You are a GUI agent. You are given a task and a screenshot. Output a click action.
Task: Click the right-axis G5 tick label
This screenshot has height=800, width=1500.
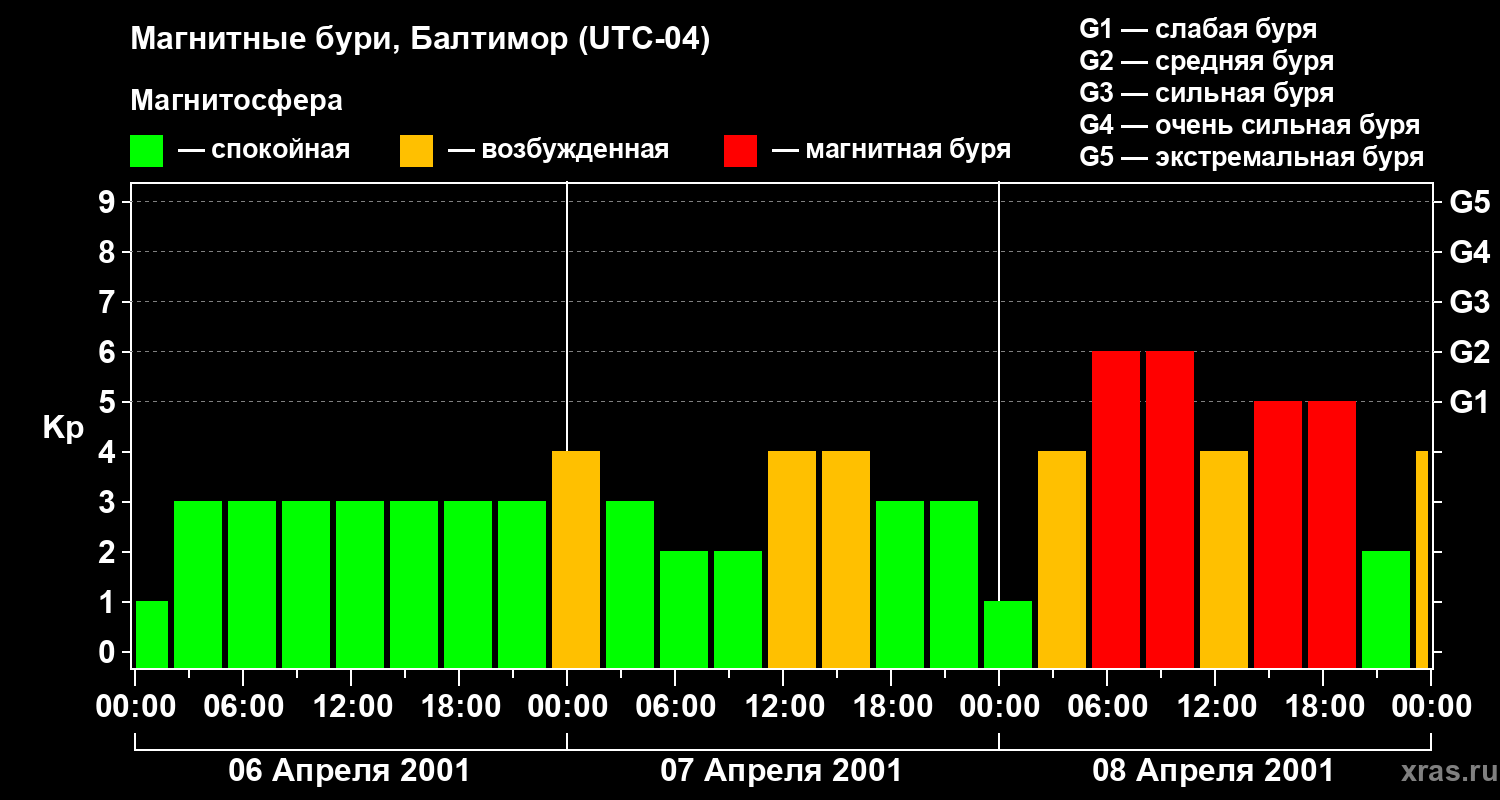click(1469, 202)
